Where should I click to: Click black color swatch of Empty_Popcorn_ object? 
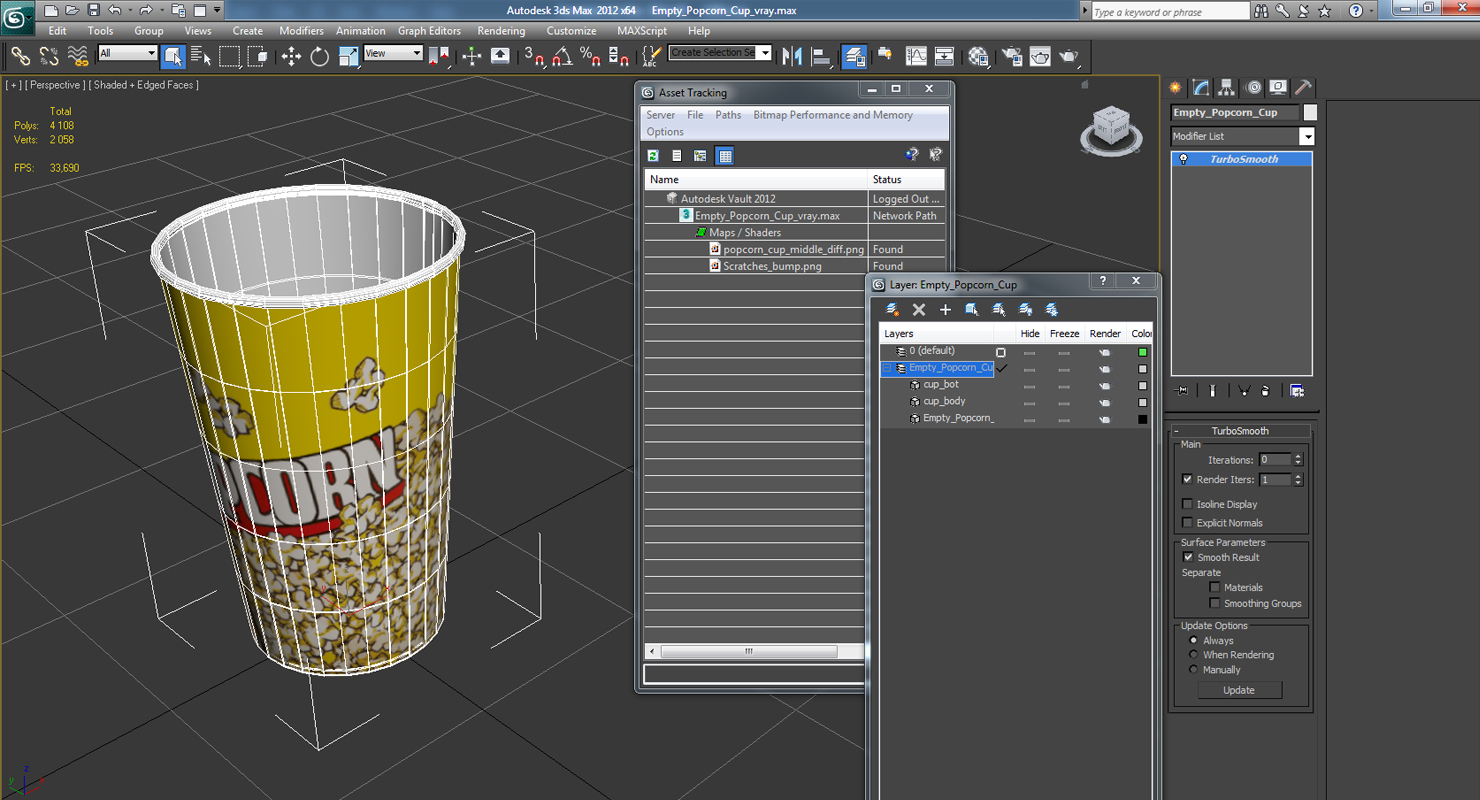click(x=1142, y=419)
